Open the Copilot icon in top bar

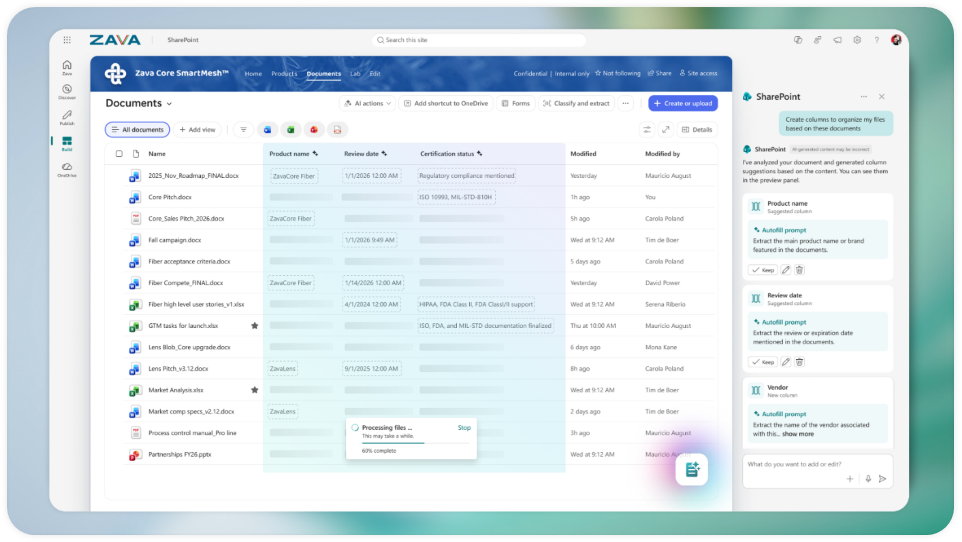tap(798, 40)
